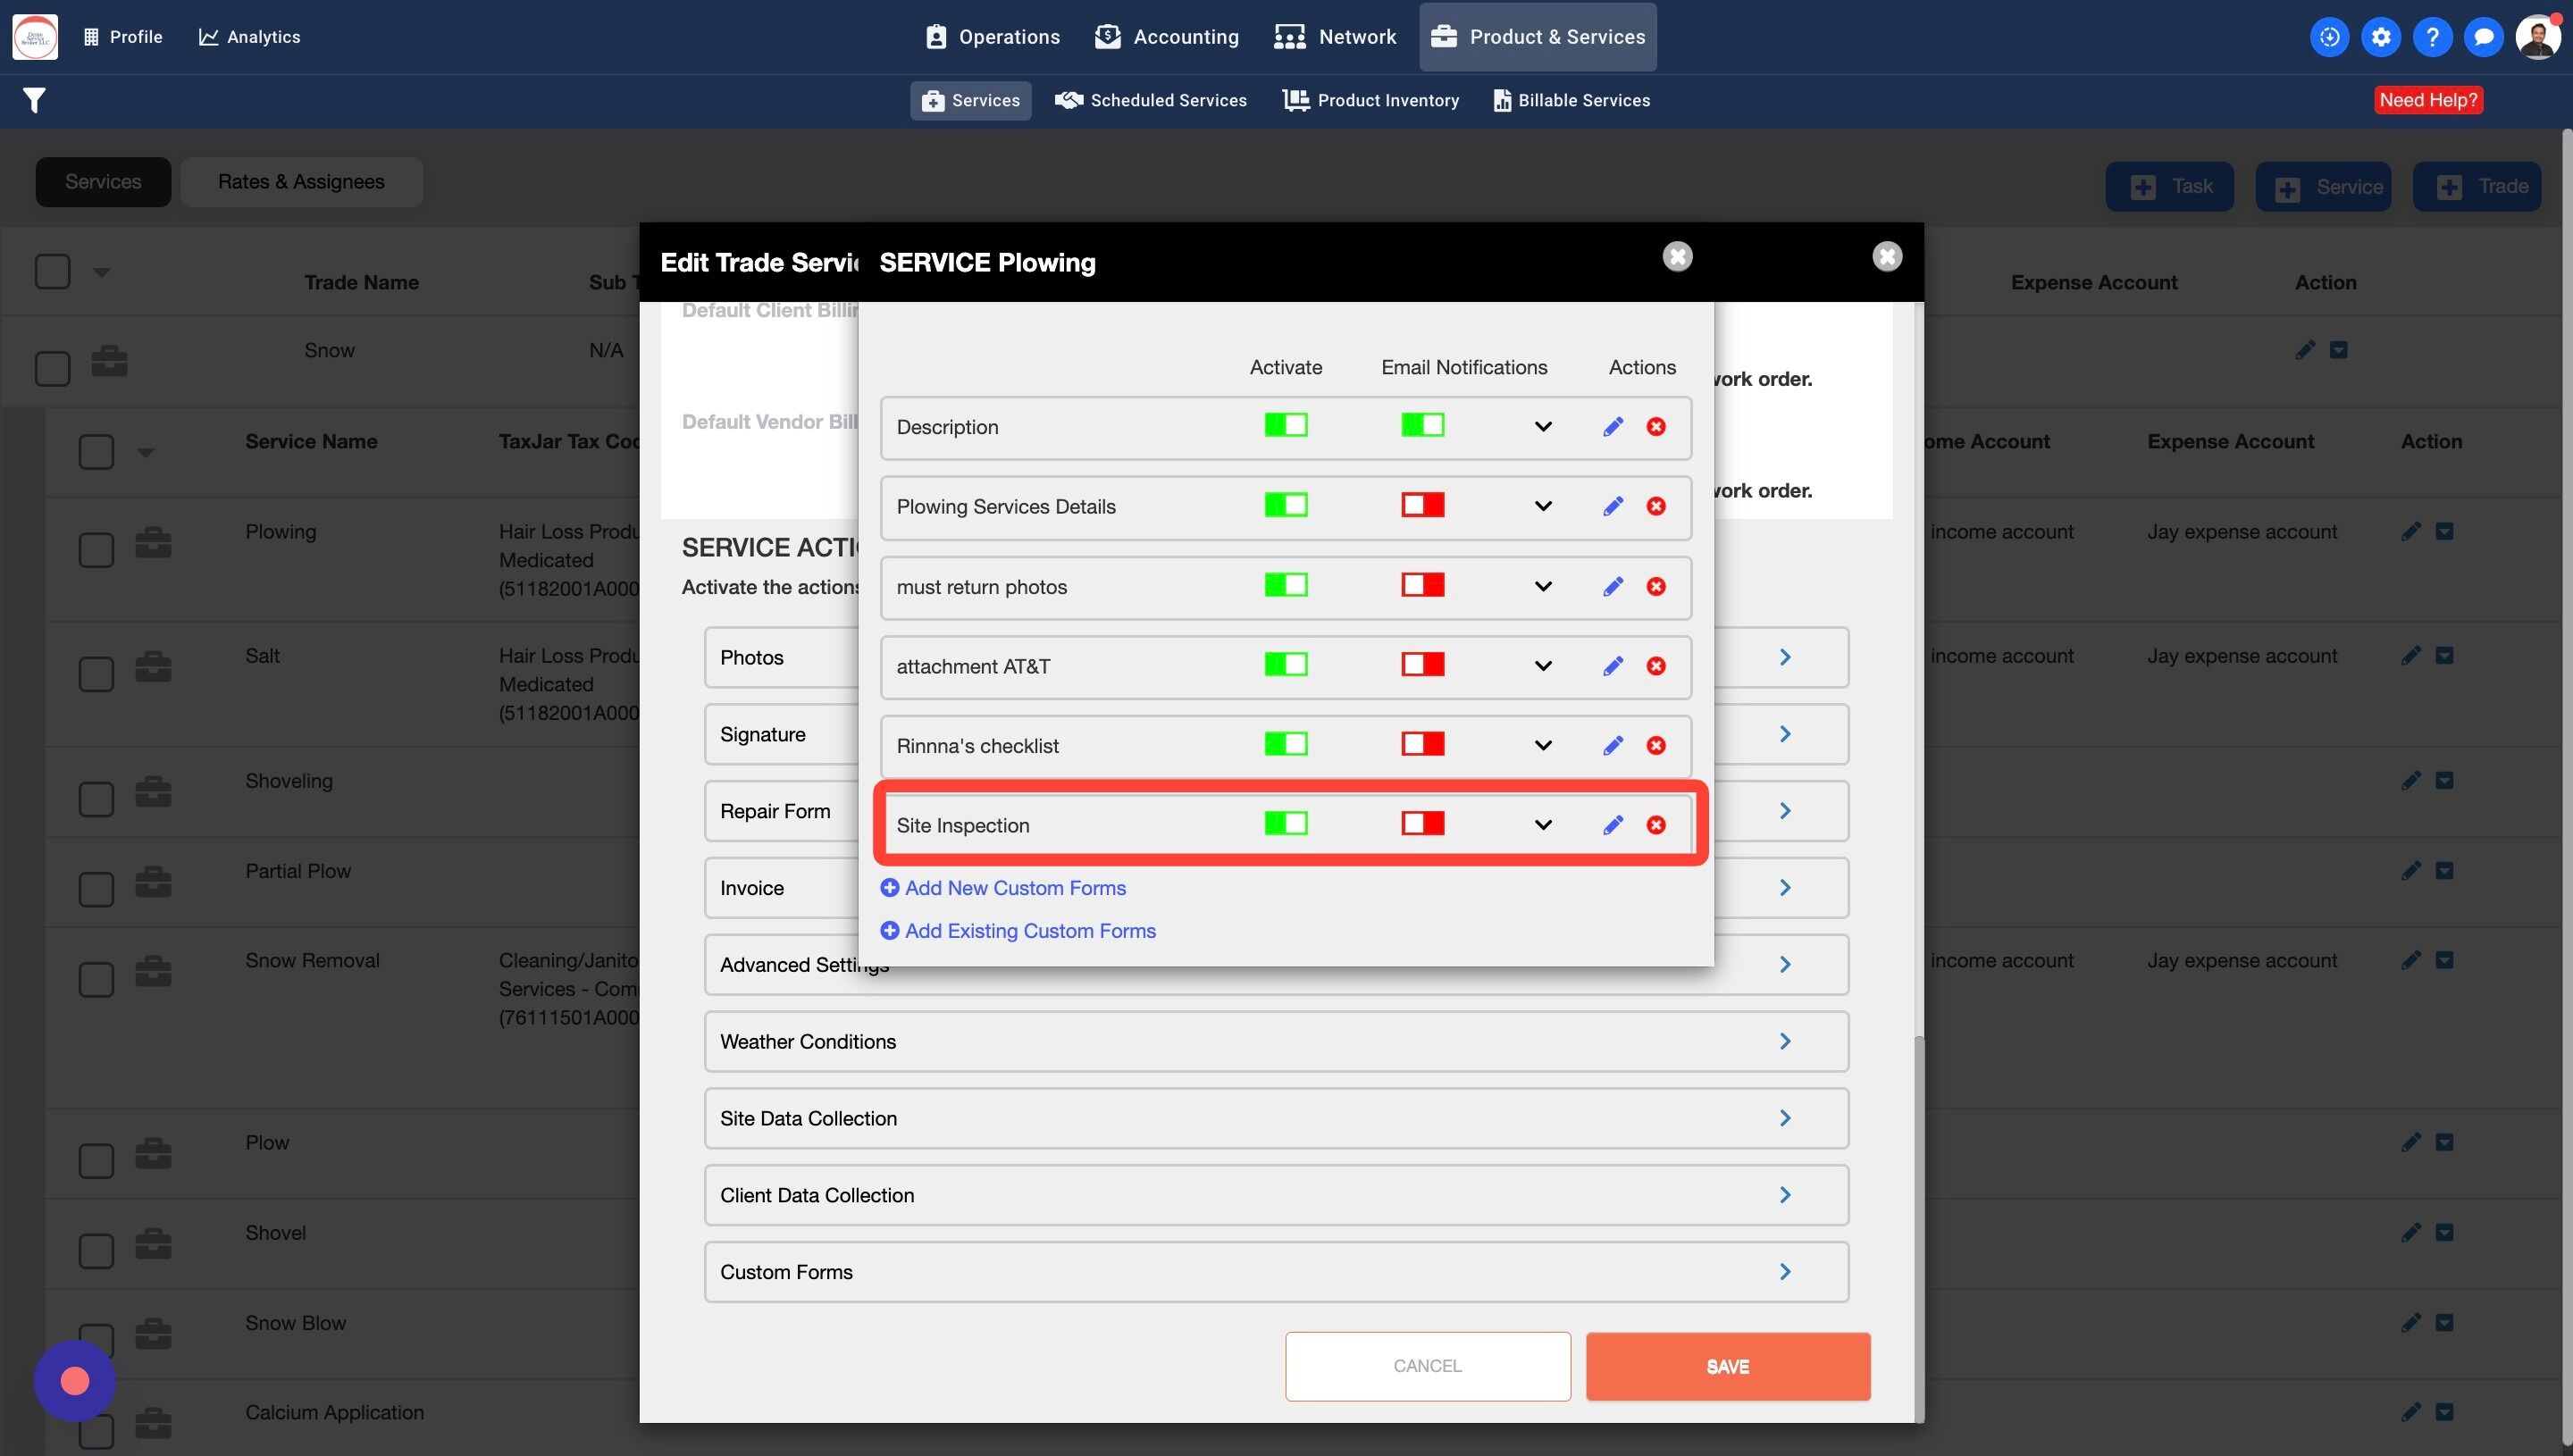The height and width of the screenshot is (1456, 2573).
Task: Remove the Rinnna's checklist form
Action: click(x=1656, y=746)
